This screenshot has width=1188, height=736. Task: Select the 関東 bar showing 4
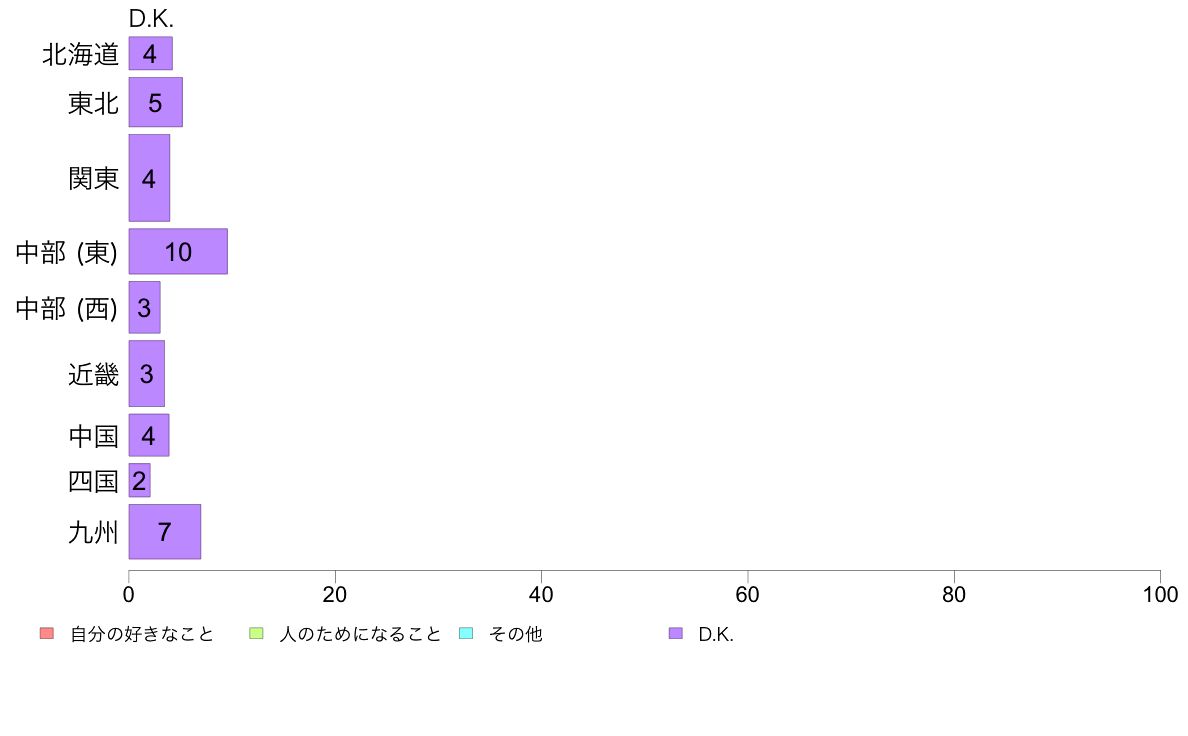click(149, 178)
